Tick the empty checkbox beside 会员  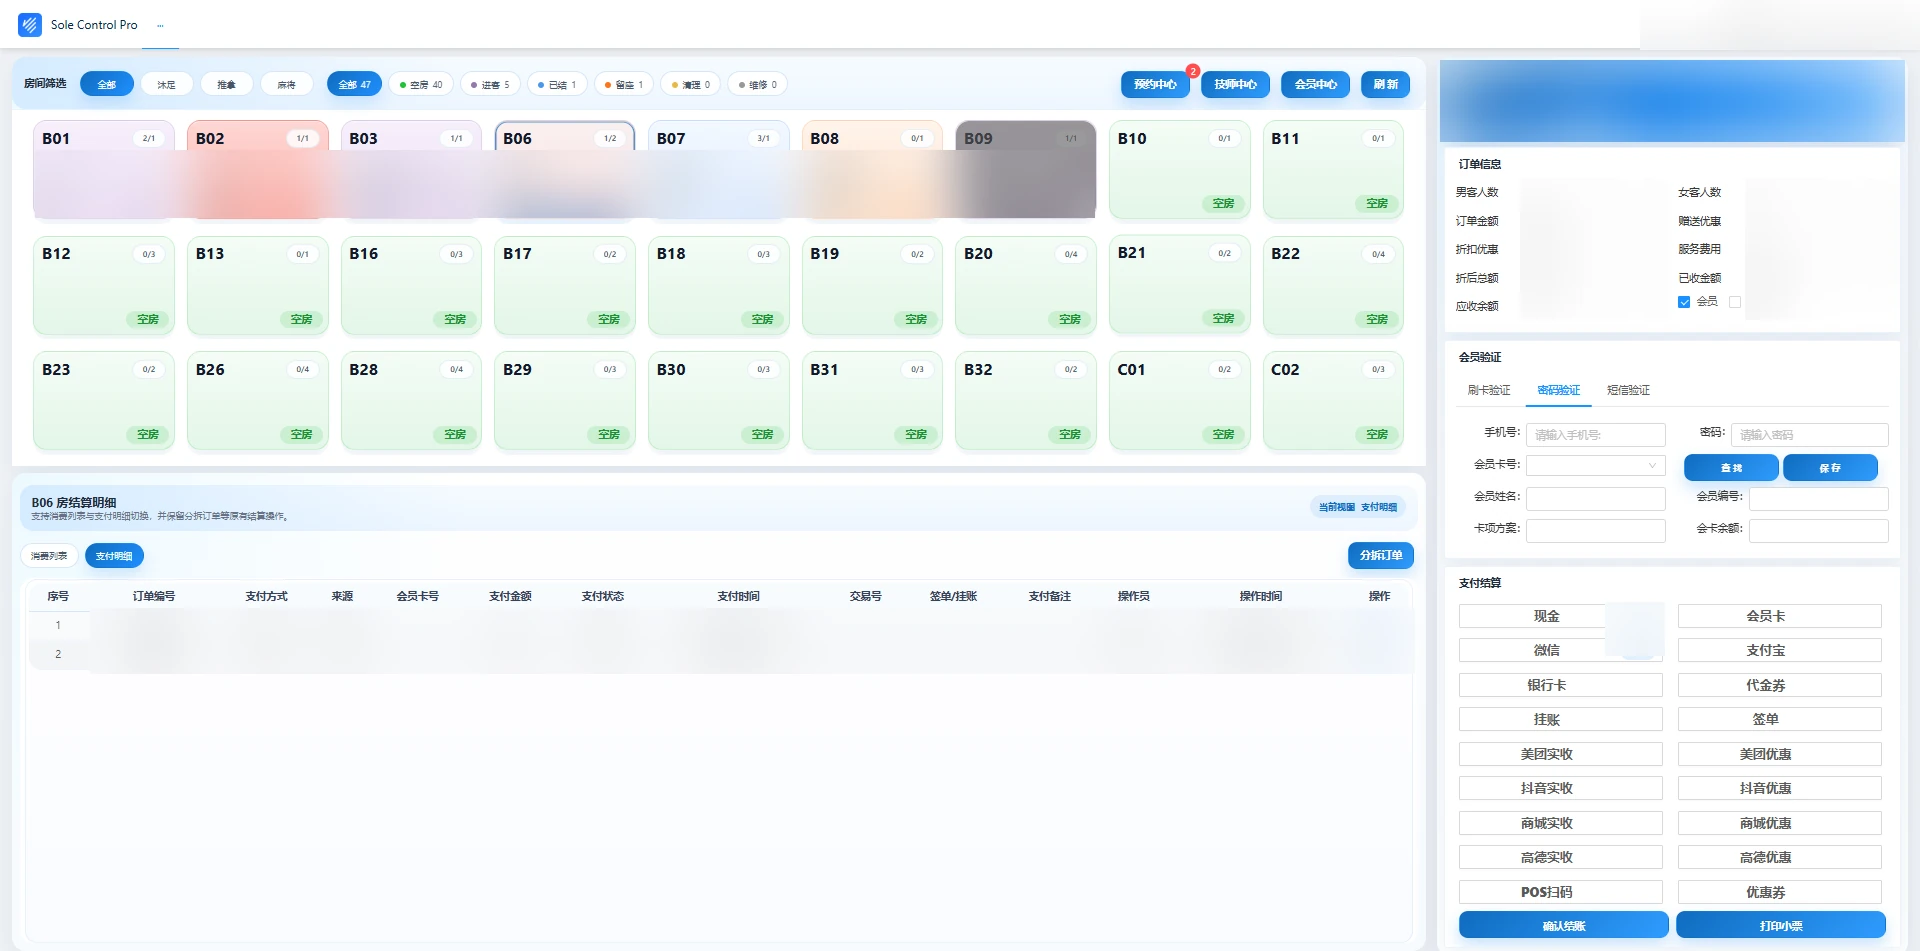tap(1735, 302)
